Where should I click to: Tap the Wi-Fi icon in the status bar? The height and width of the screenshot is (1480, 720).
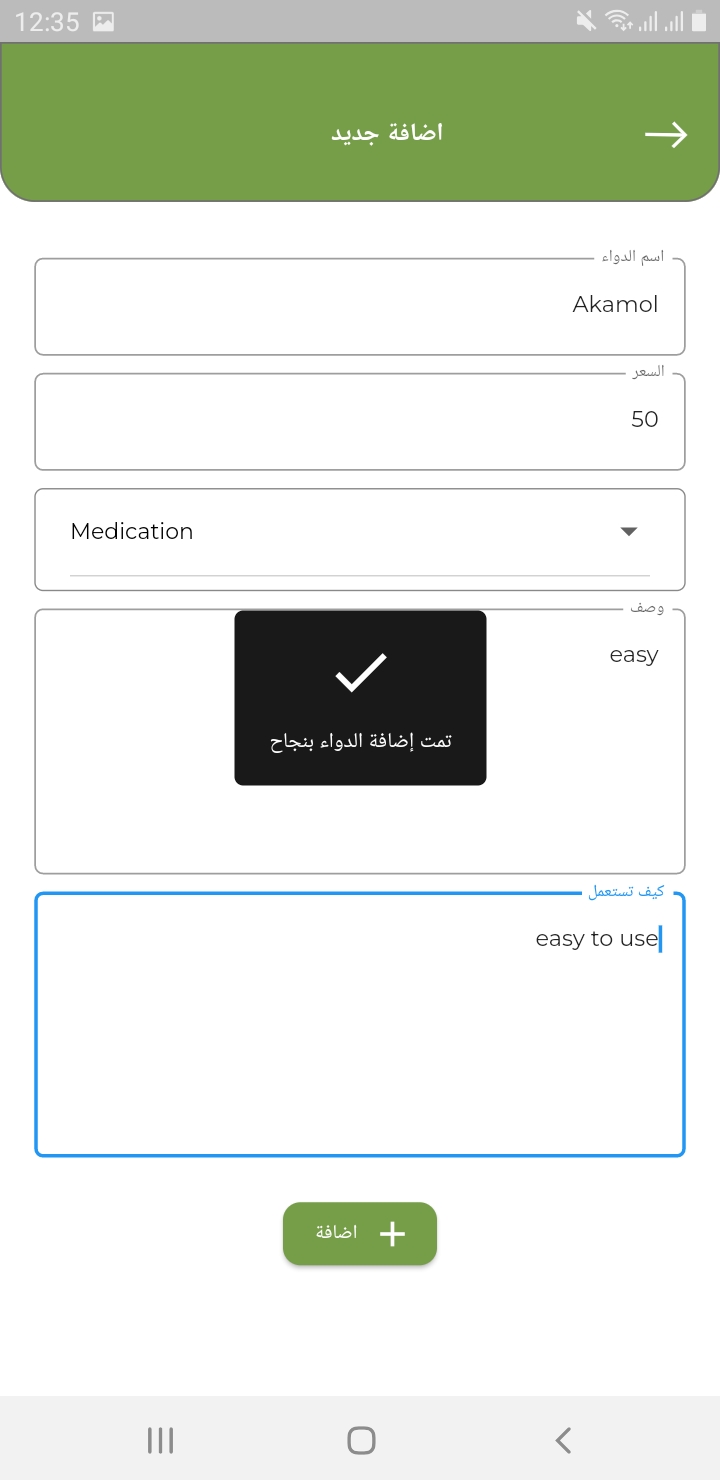[x=617, y=18]
